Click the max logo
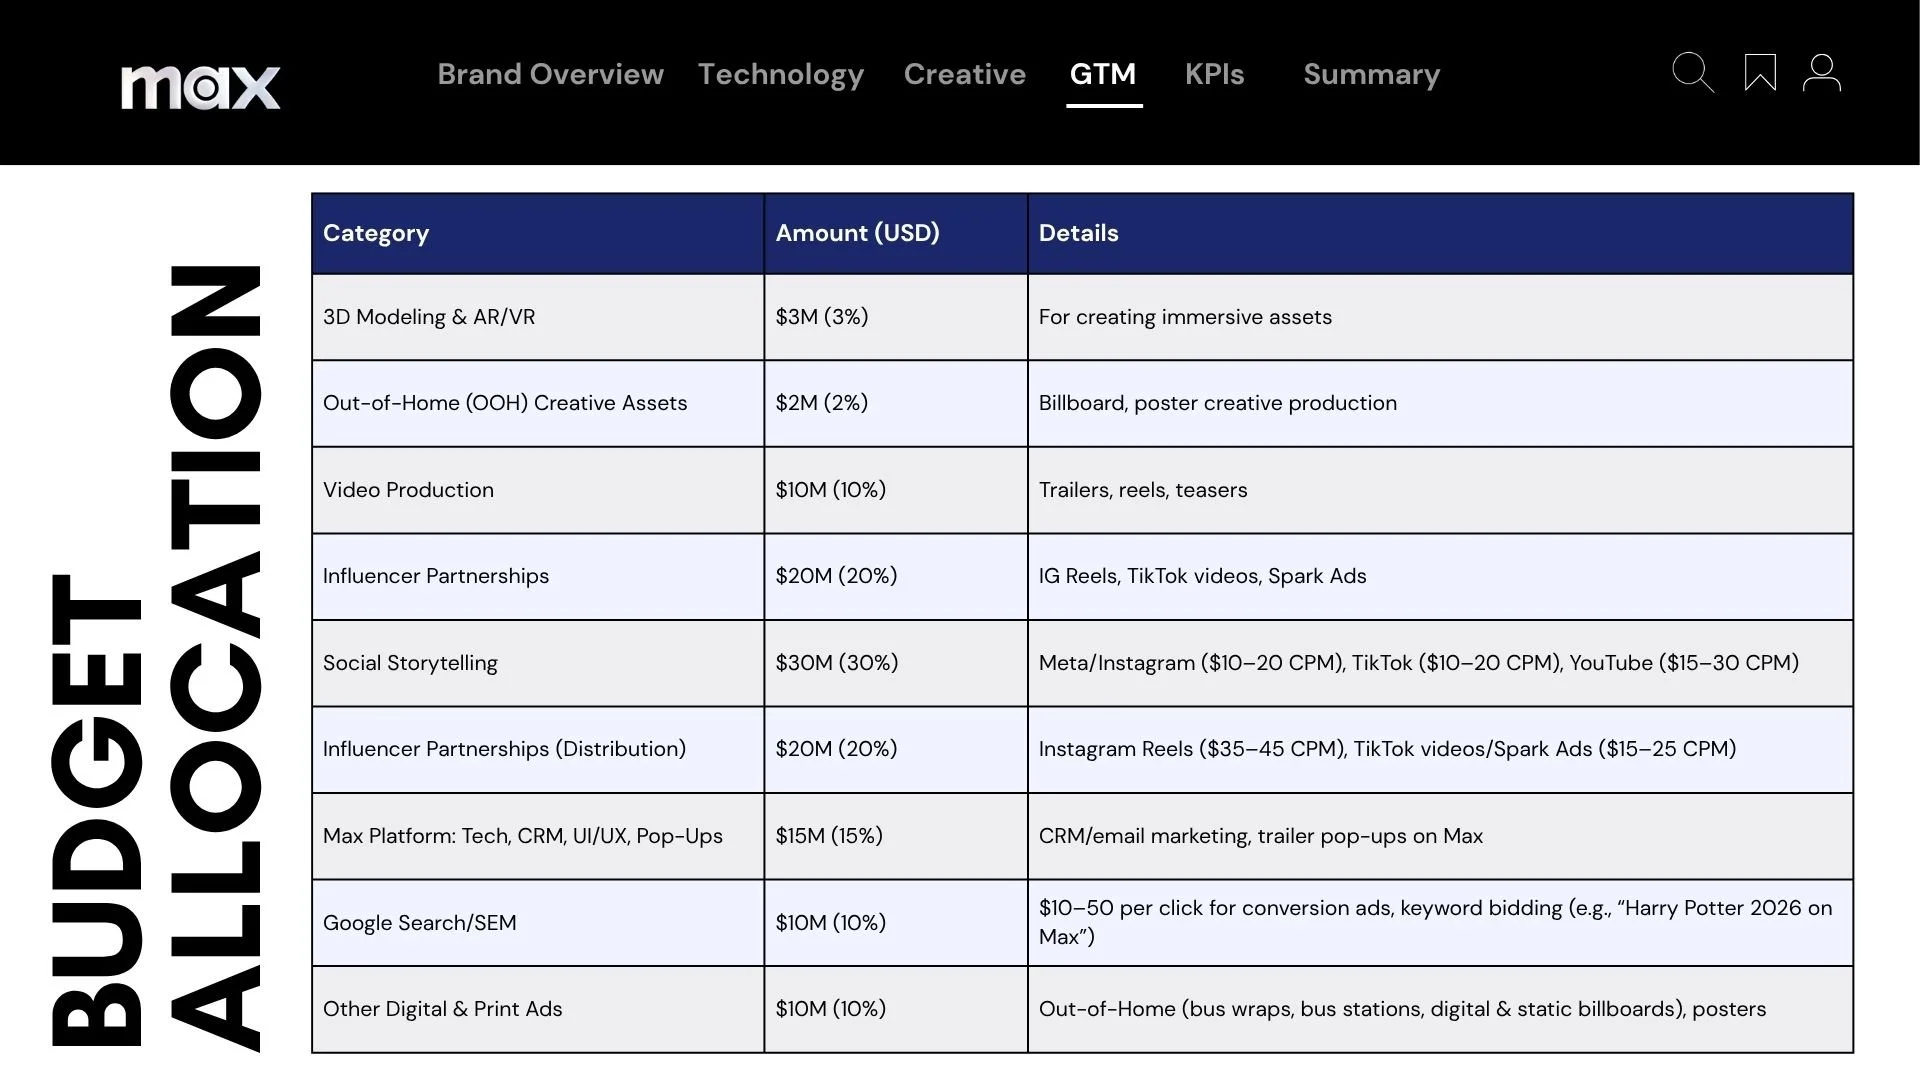This screenshot has height=1080, width=1920. [200, 86]
